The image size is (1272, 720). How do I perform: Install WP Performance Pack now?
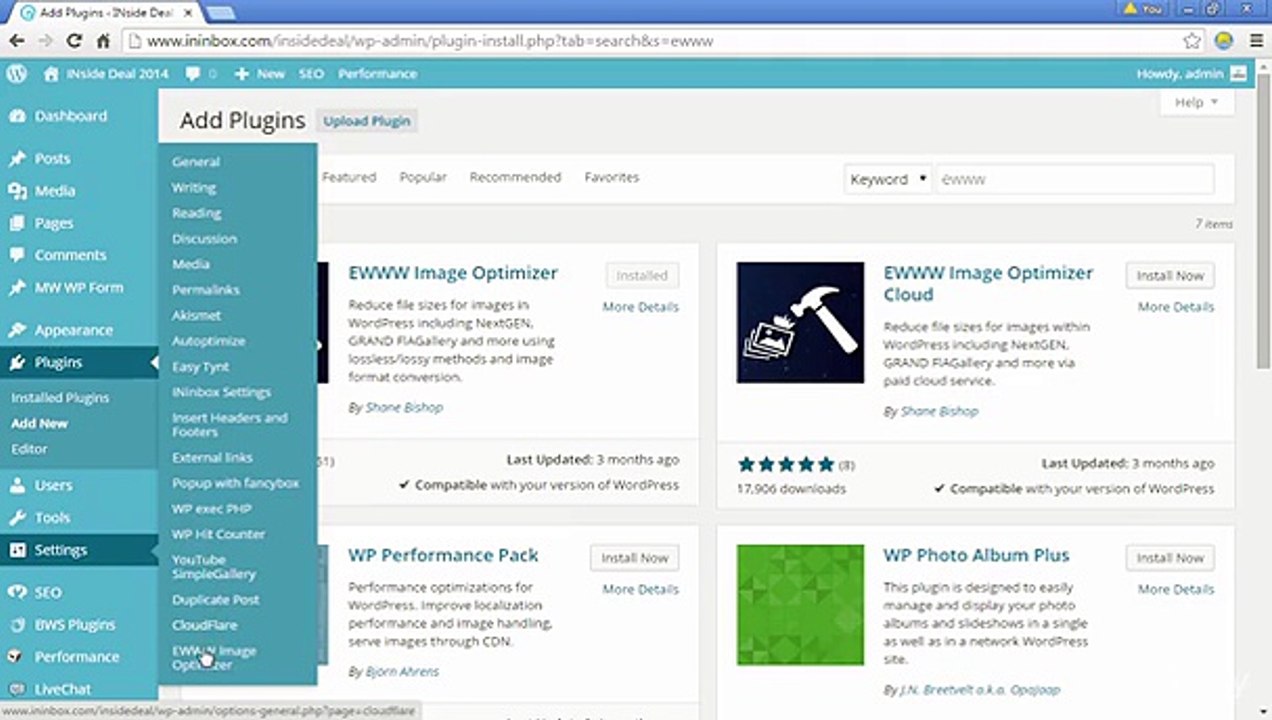tap(635, 558)
